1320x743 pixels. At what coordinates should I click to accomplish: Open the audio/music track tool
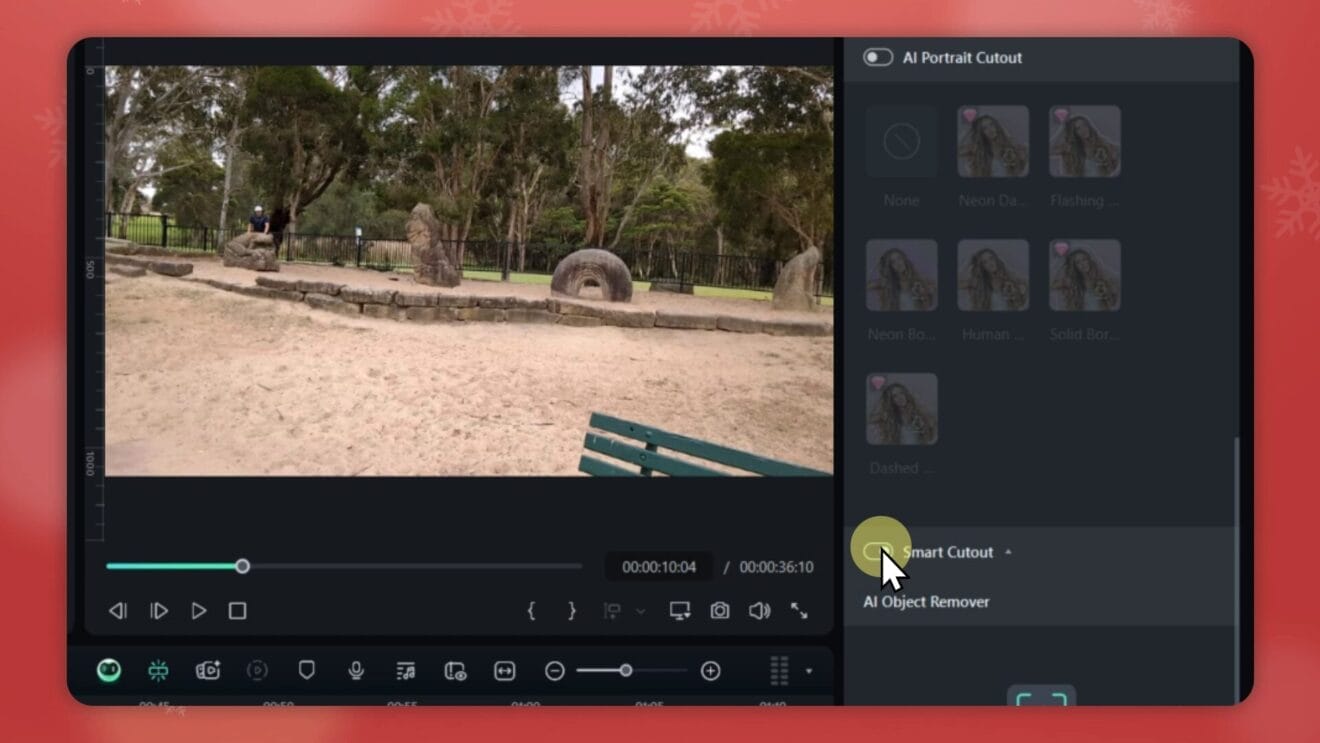tap(406, 670)
